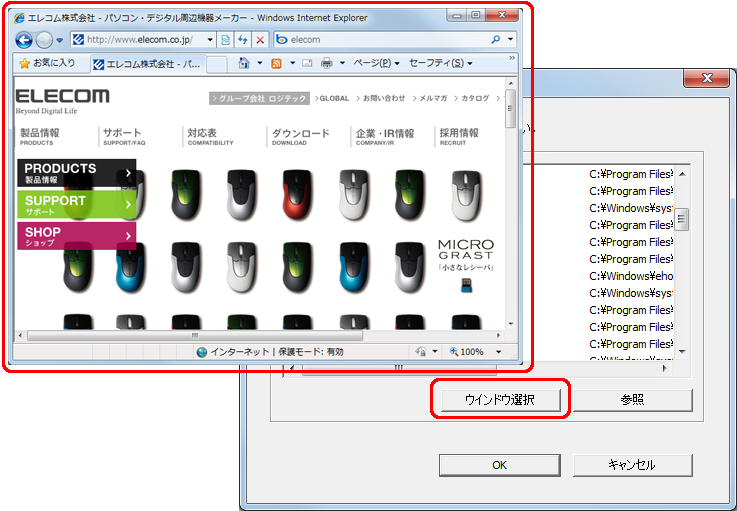This screenshot has width=737, height=511.
Task: Click キャンセル in the dialog
Action: point(632,465)
